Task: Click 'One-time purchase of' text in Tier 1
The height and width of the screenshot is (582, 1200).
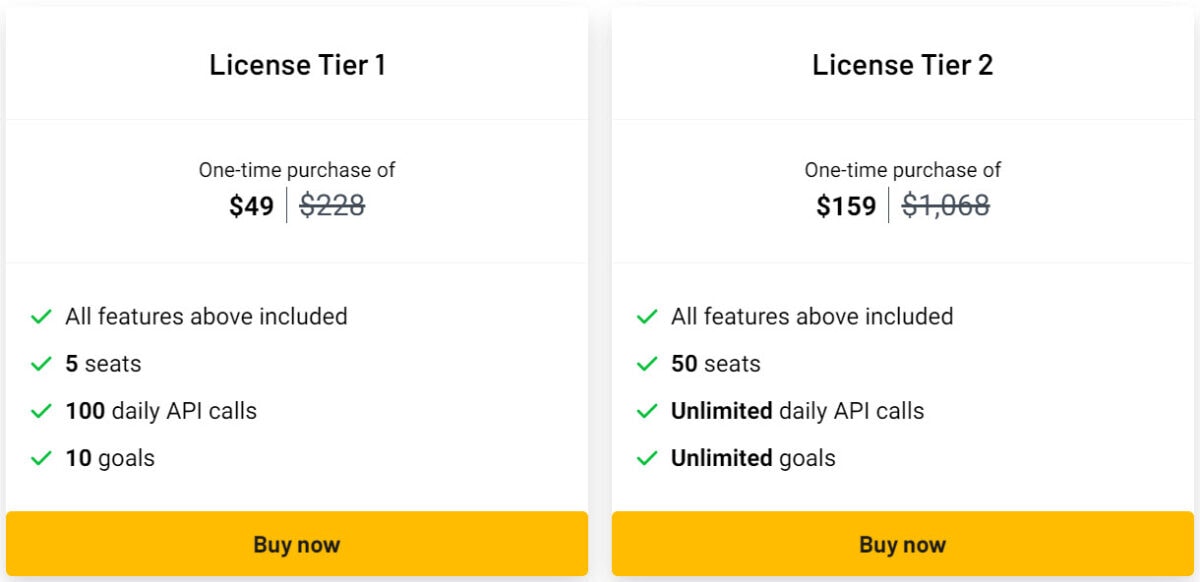Action: point(297,170)
